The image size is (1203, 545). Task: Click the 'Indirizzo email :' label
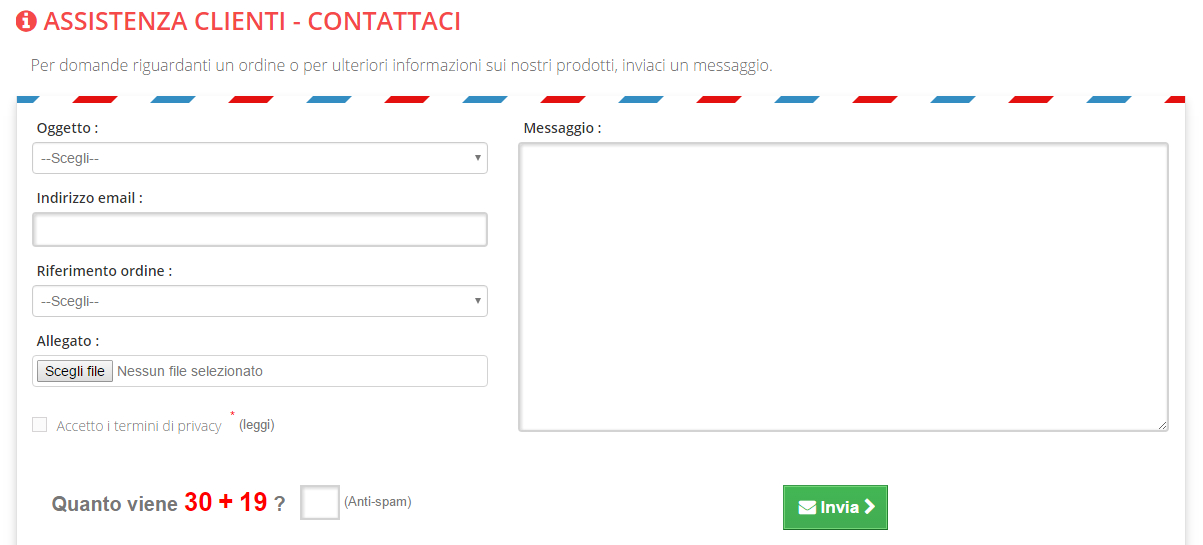tap(89, 198)
